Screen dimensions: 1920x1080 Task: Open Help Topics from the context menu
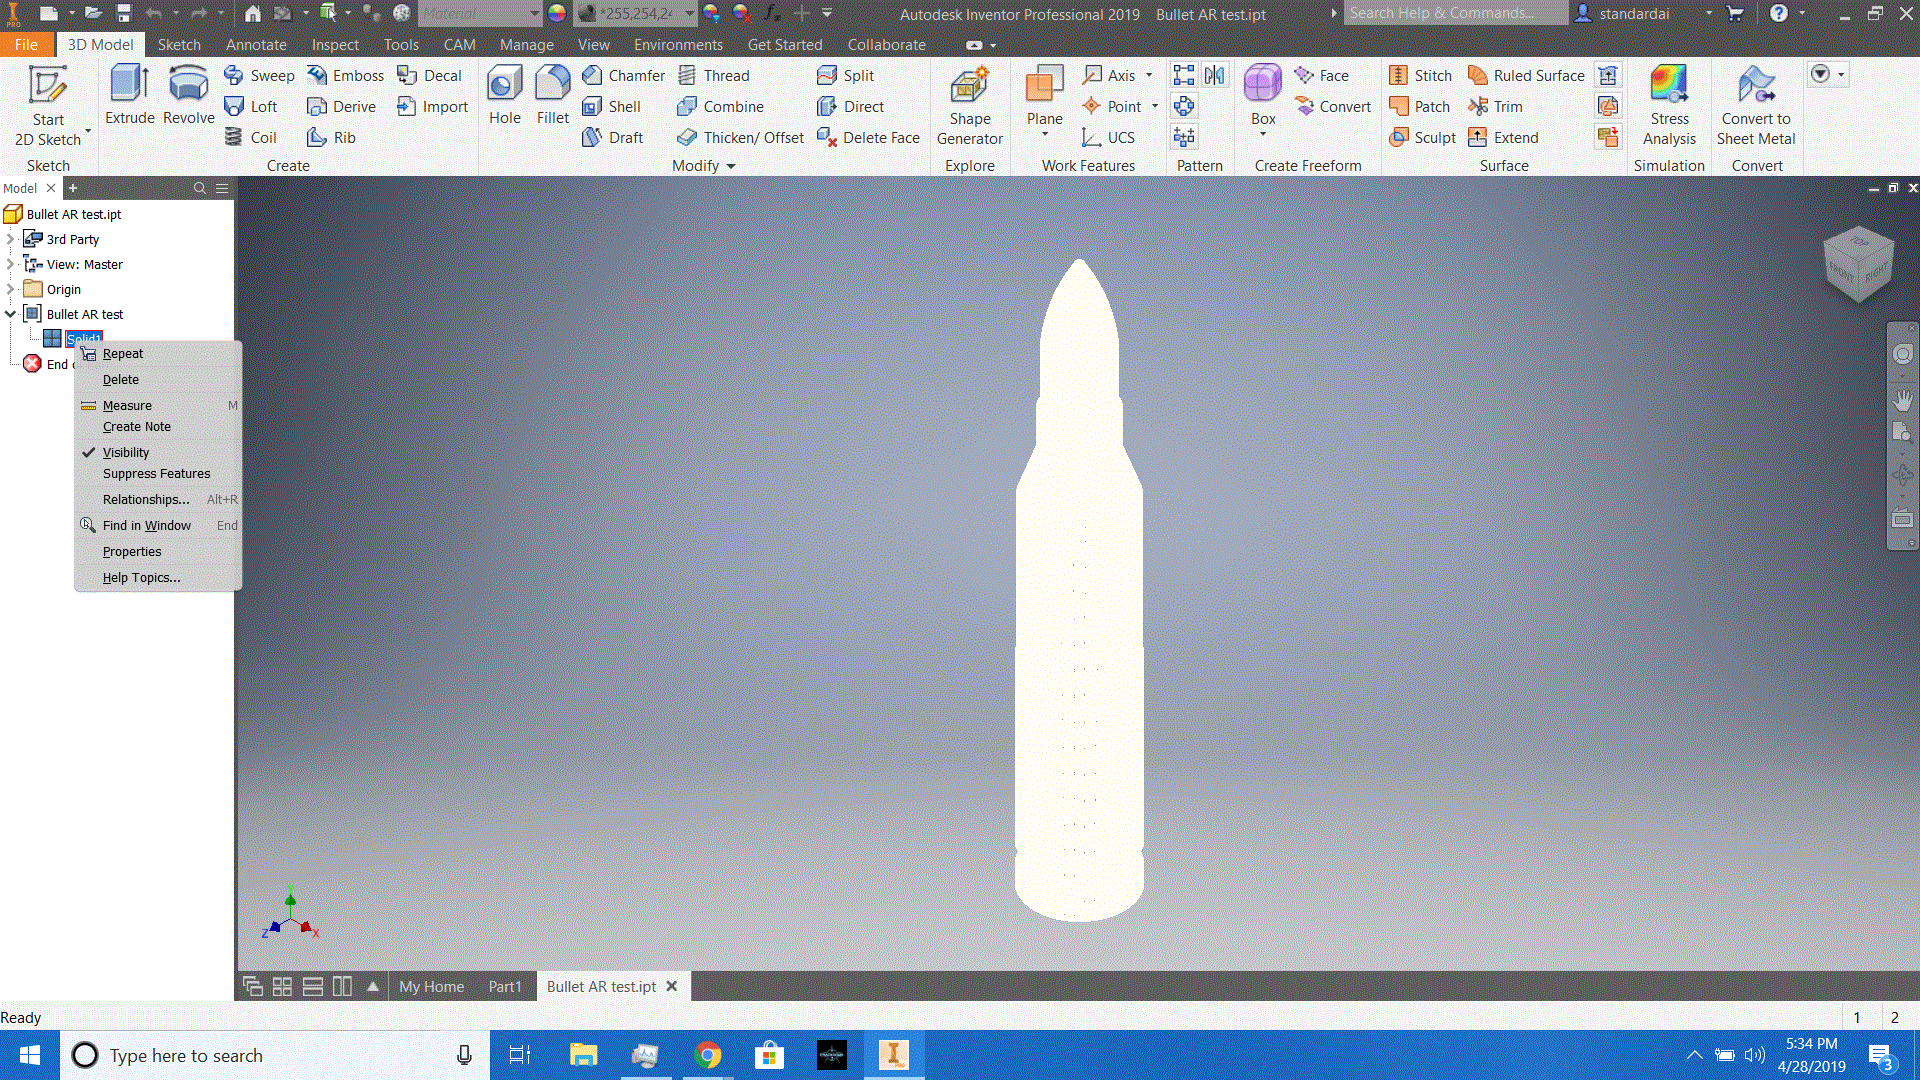click(x=140, y=577)
